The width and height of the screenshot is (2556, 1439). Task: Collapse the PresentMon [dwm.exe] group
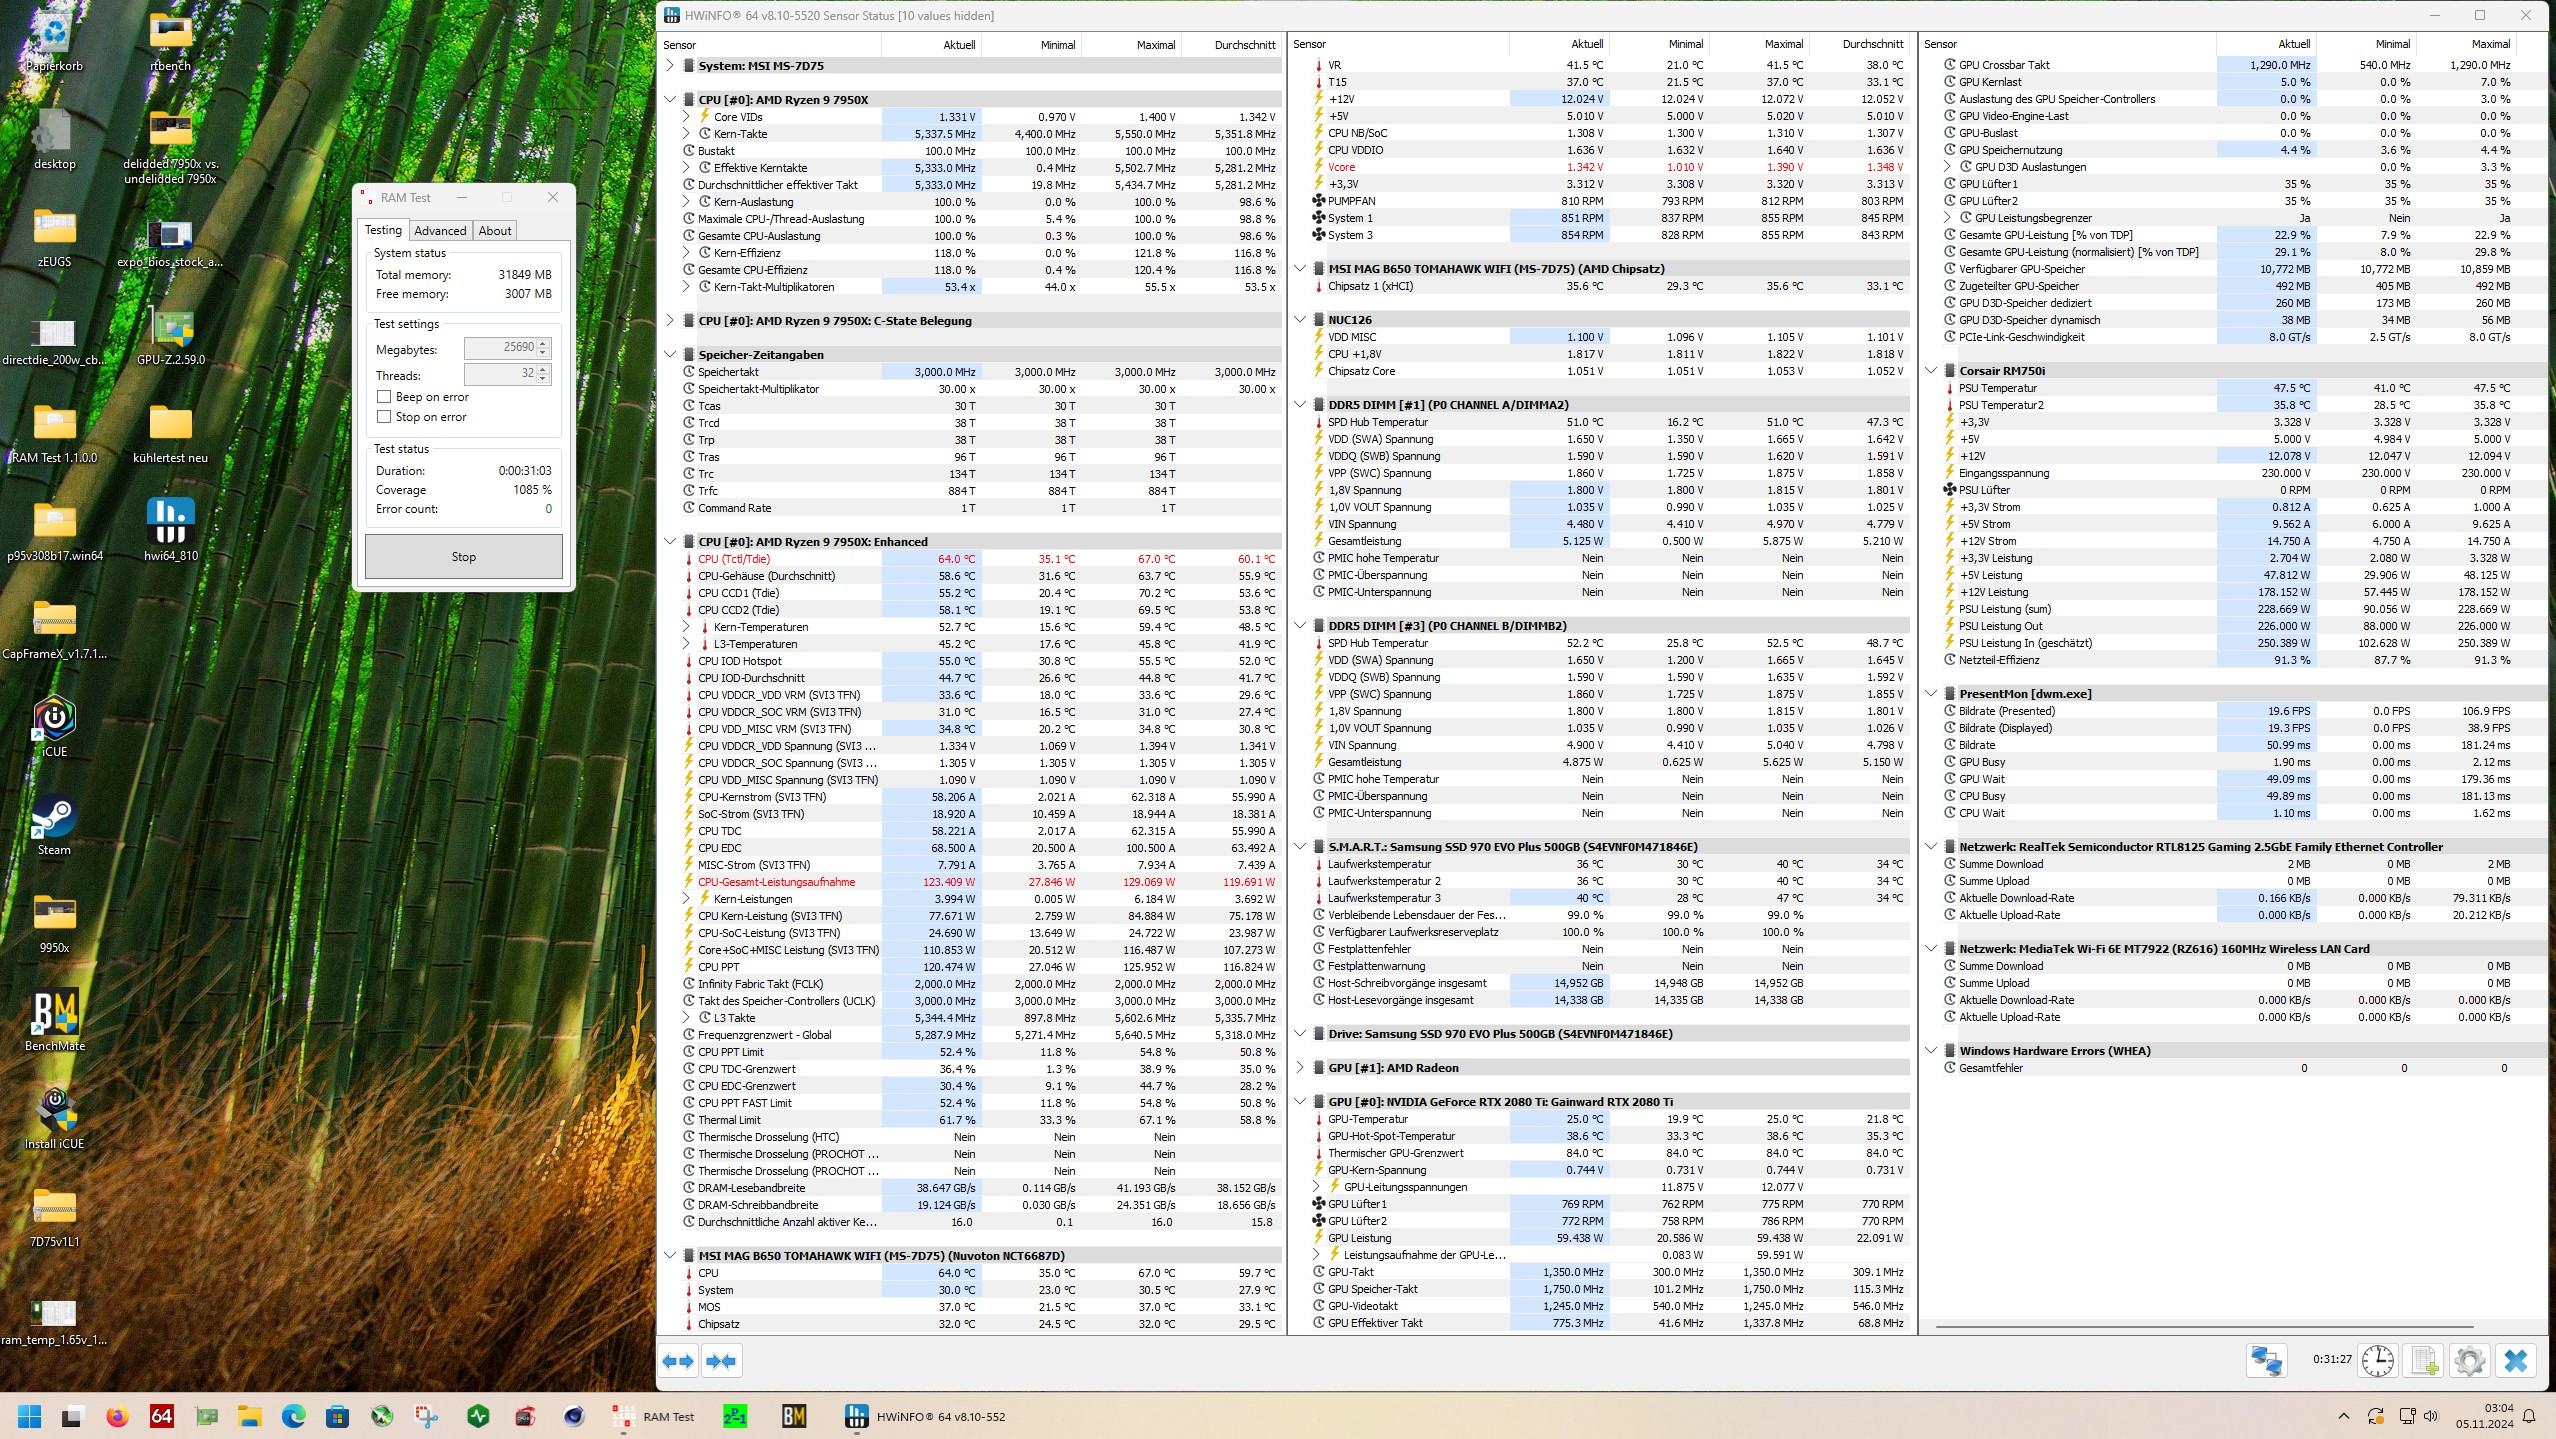coord(1931,694)
